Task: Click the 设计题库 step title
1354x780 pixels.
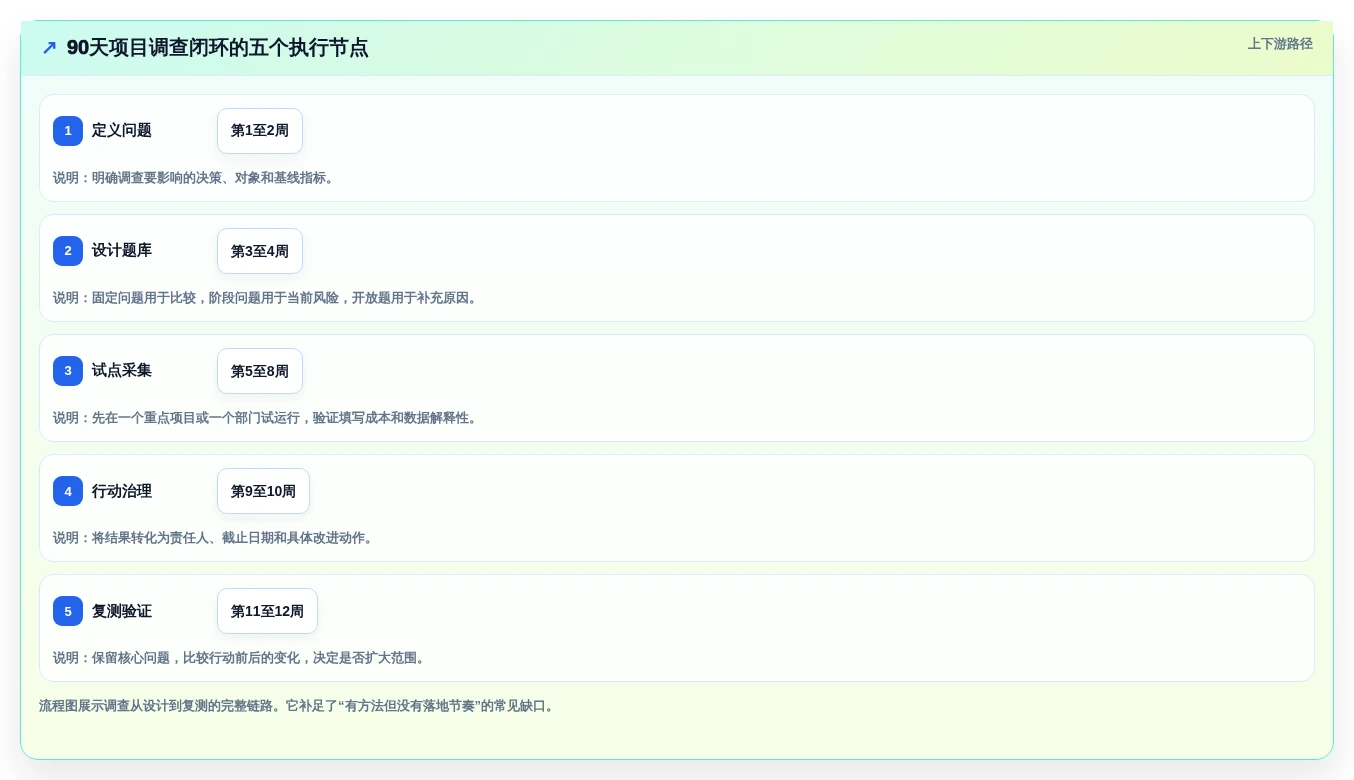Action: [x=122, y=251]
